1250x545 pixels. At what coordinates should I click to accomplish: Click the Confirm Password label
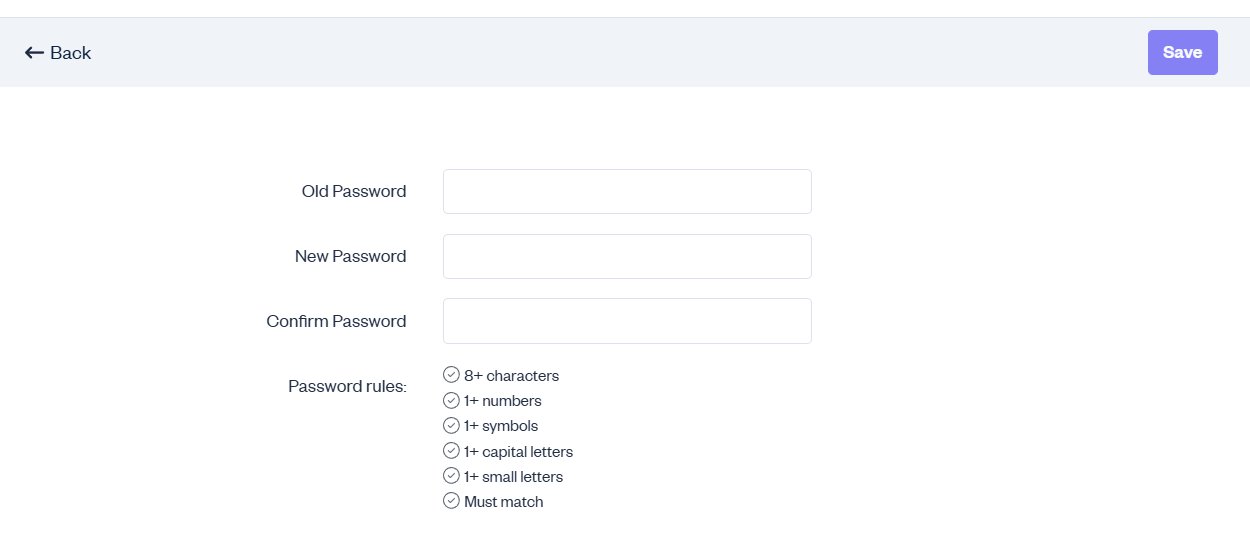[x=336, y=321]
